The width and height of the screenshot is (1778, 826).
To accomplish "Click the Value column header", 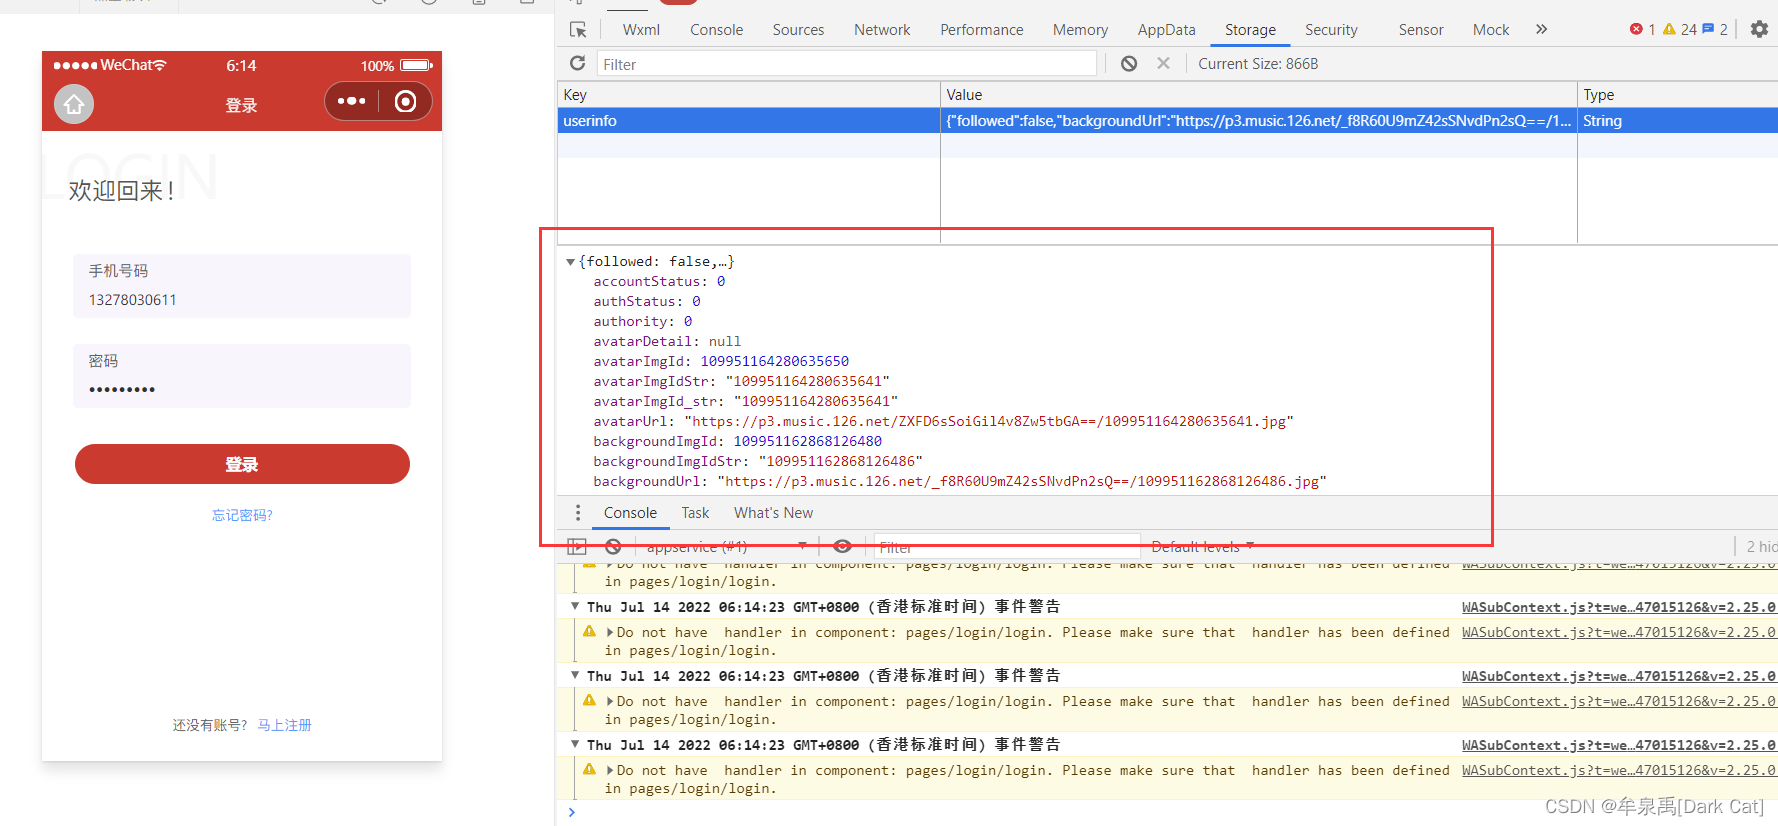I will [1258, 94].
